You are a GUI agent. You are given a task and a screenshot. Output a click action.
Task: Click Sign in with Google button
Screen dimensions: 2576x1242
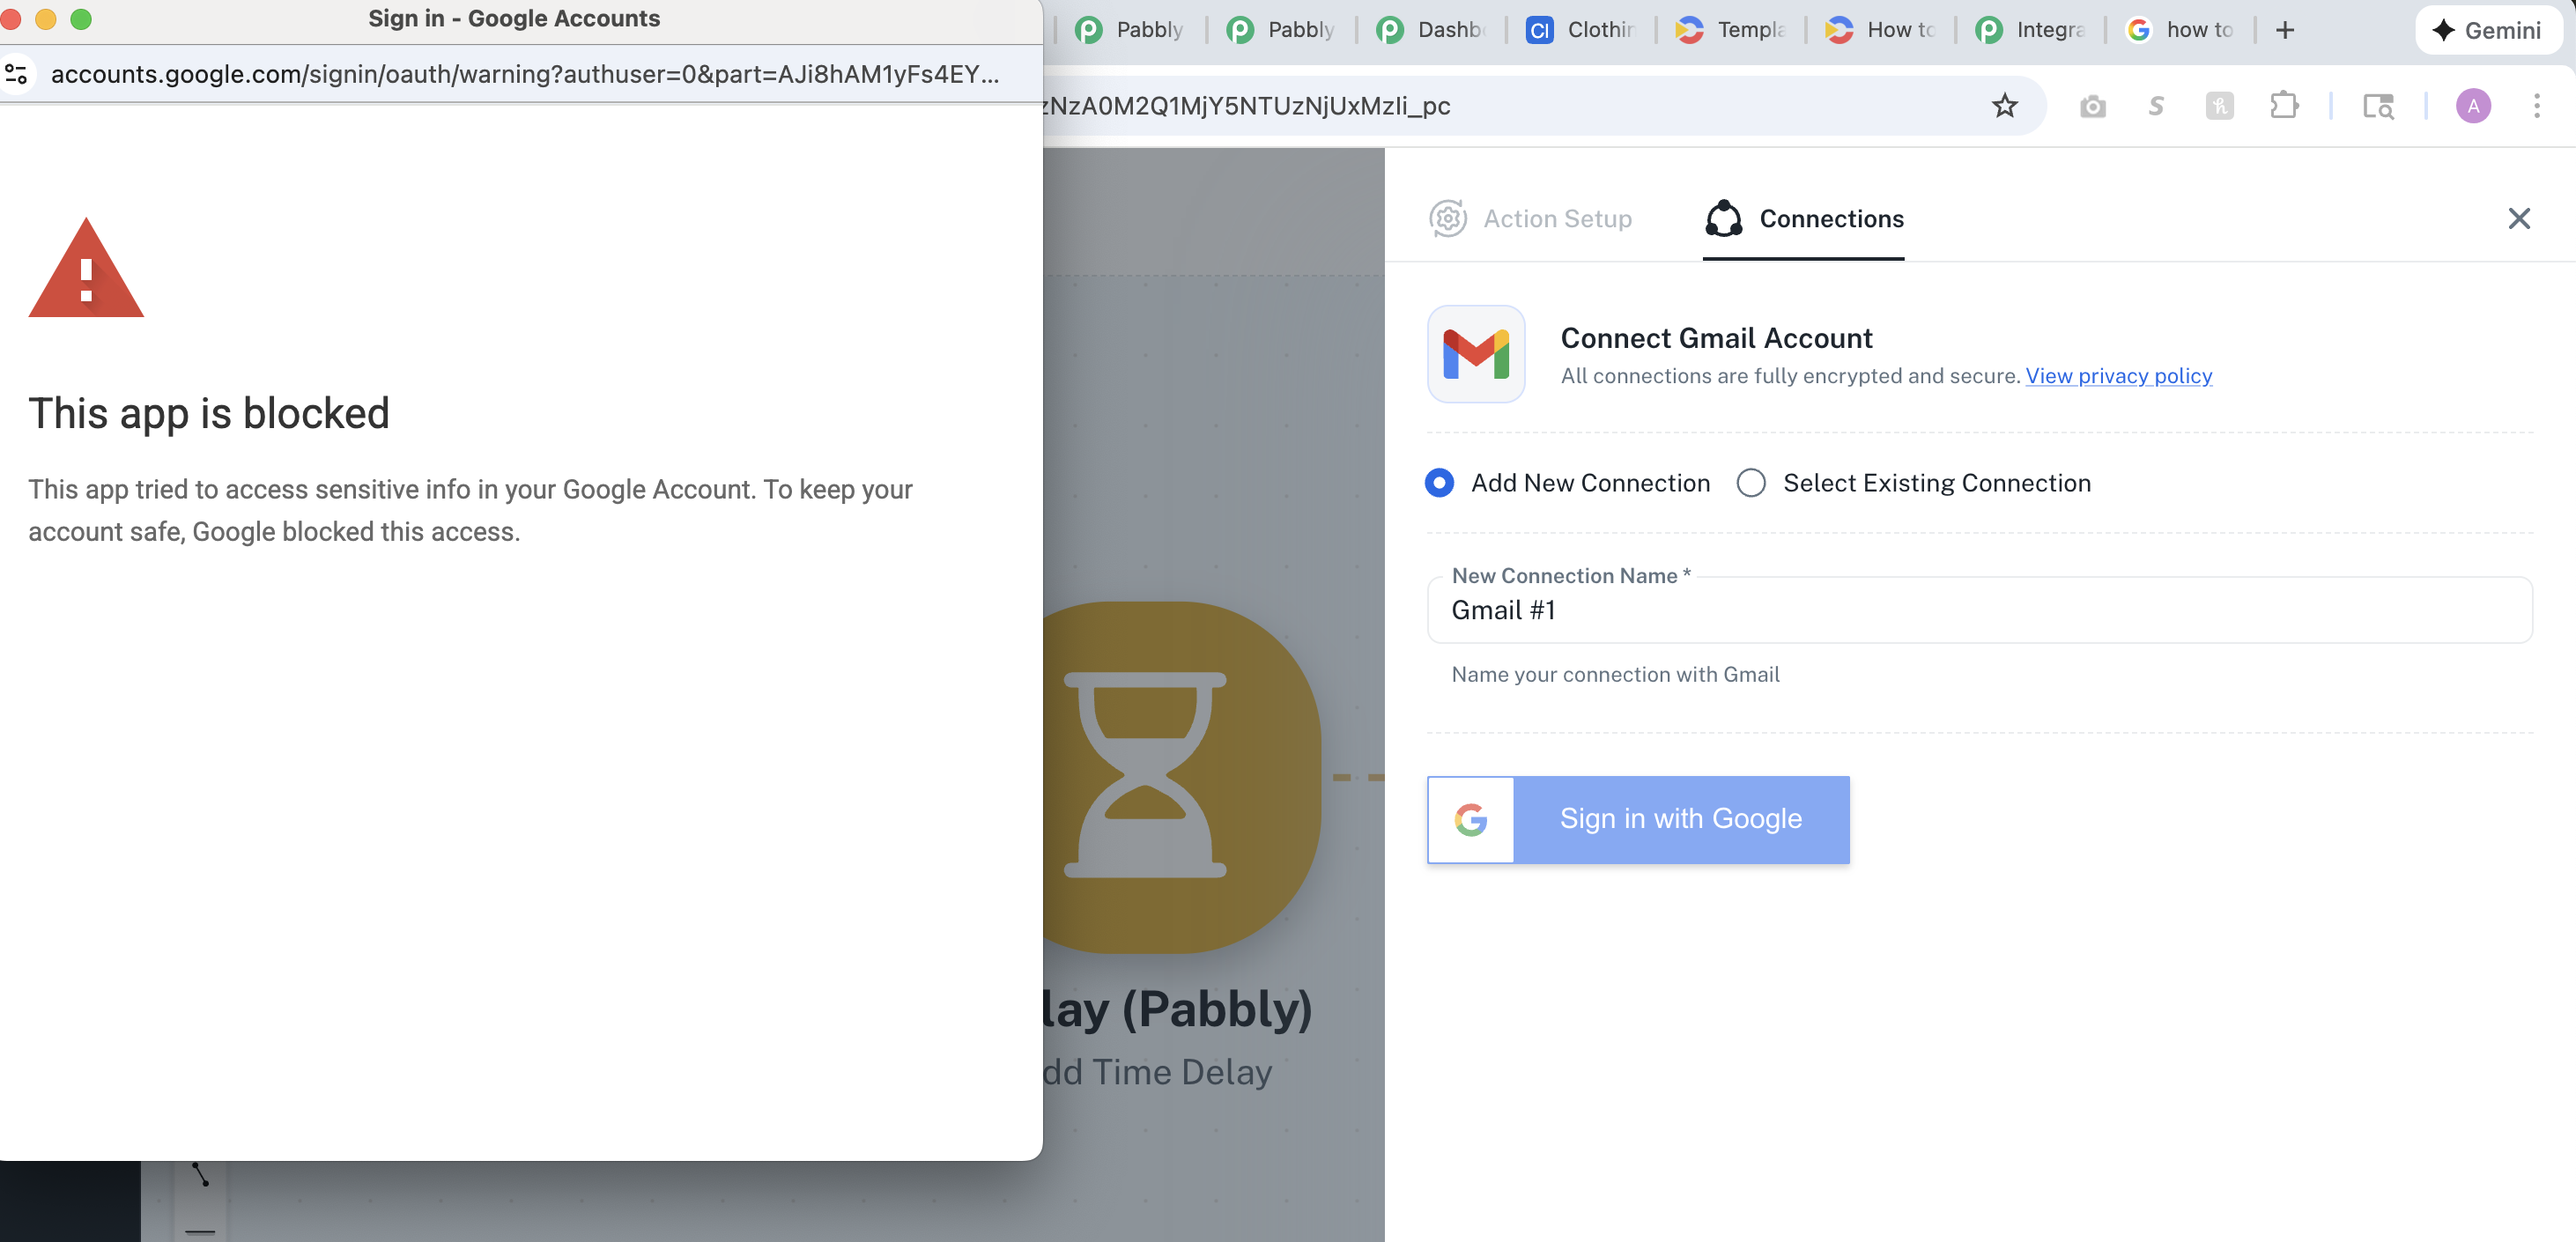click(x=1638, y=819)
